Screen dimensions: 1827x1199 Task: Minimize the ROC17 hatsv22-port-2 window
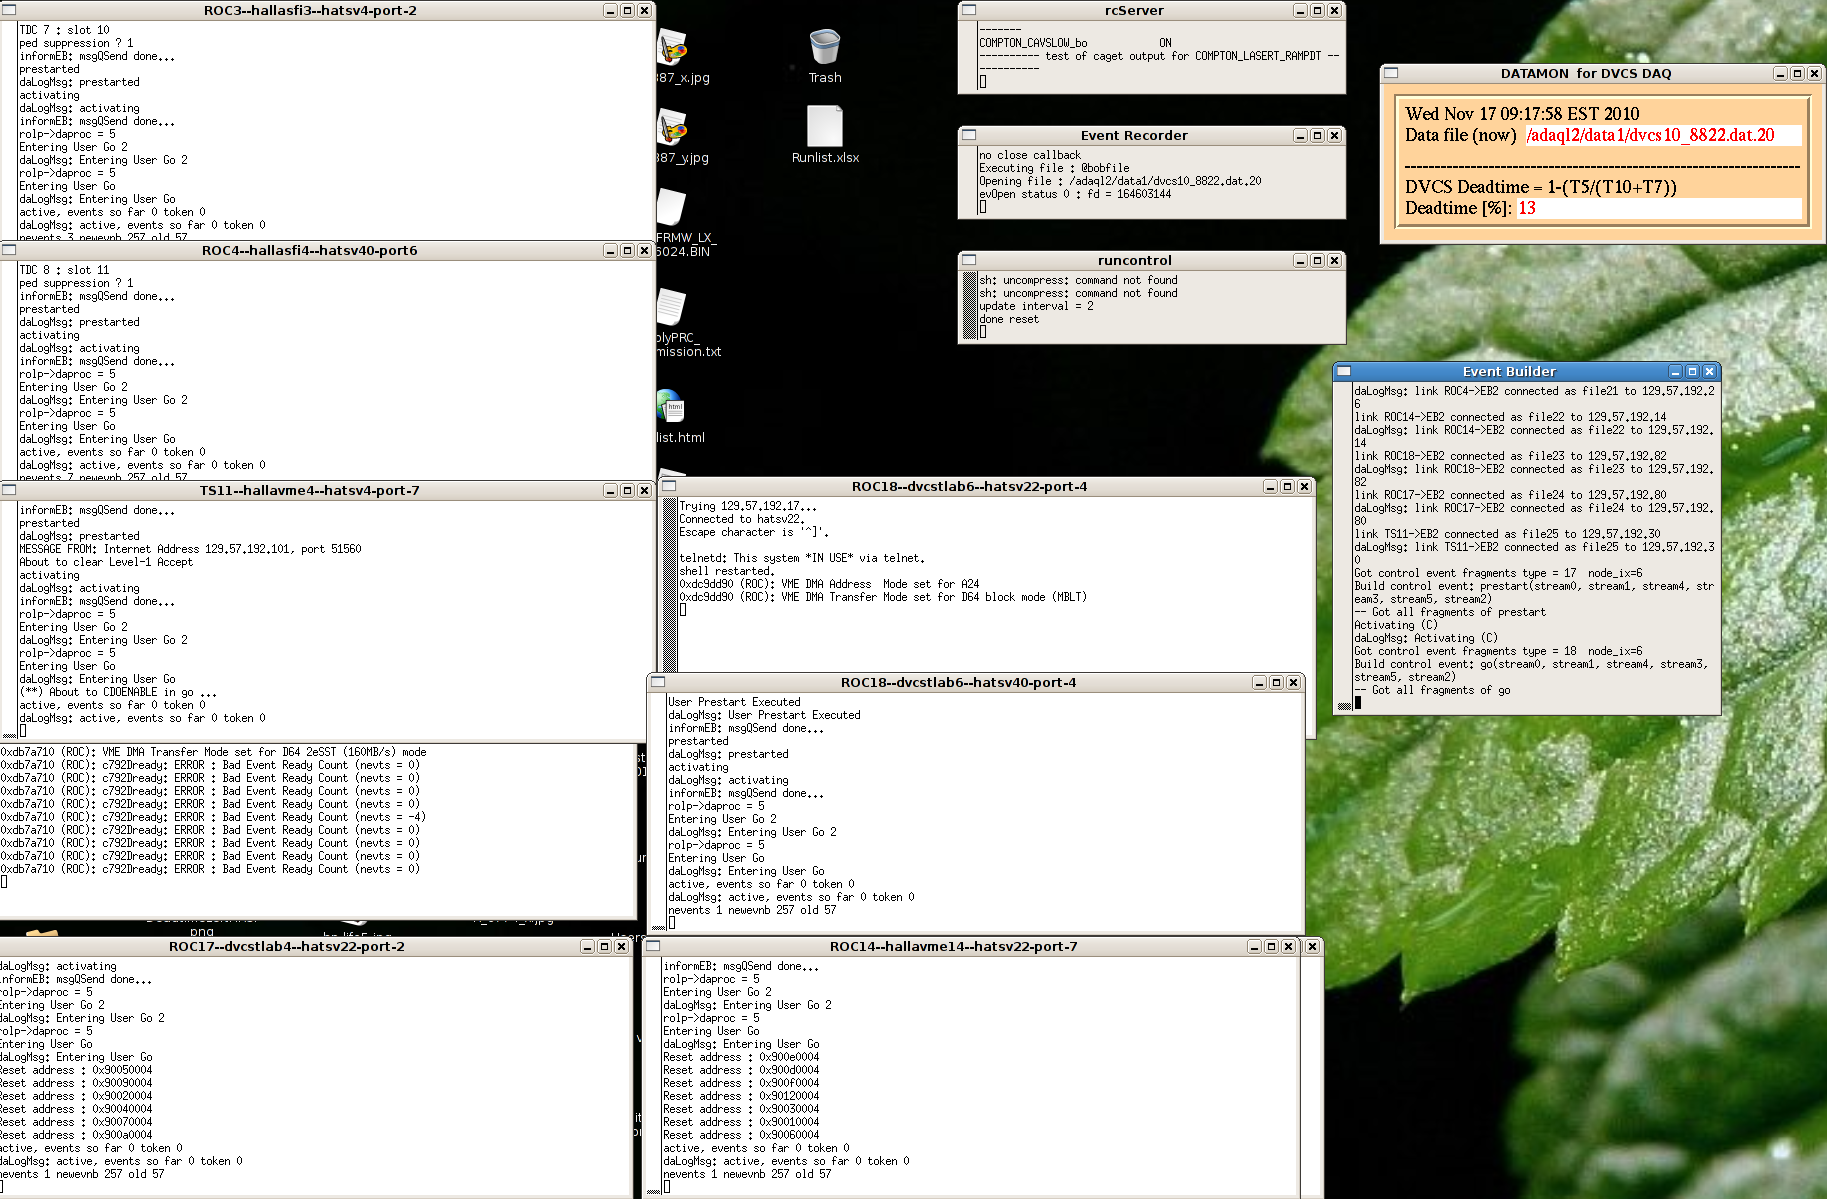click(587, 946)
